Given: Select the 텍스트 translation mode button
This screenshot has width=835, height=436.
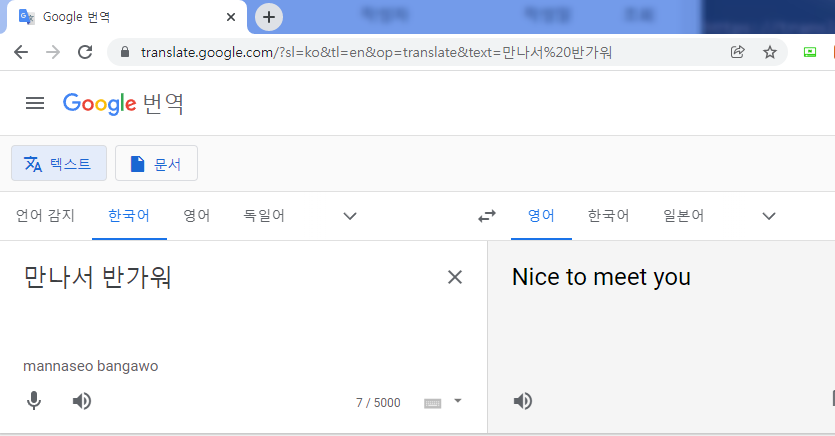Looking at the screenshot, I should point(59,163).
